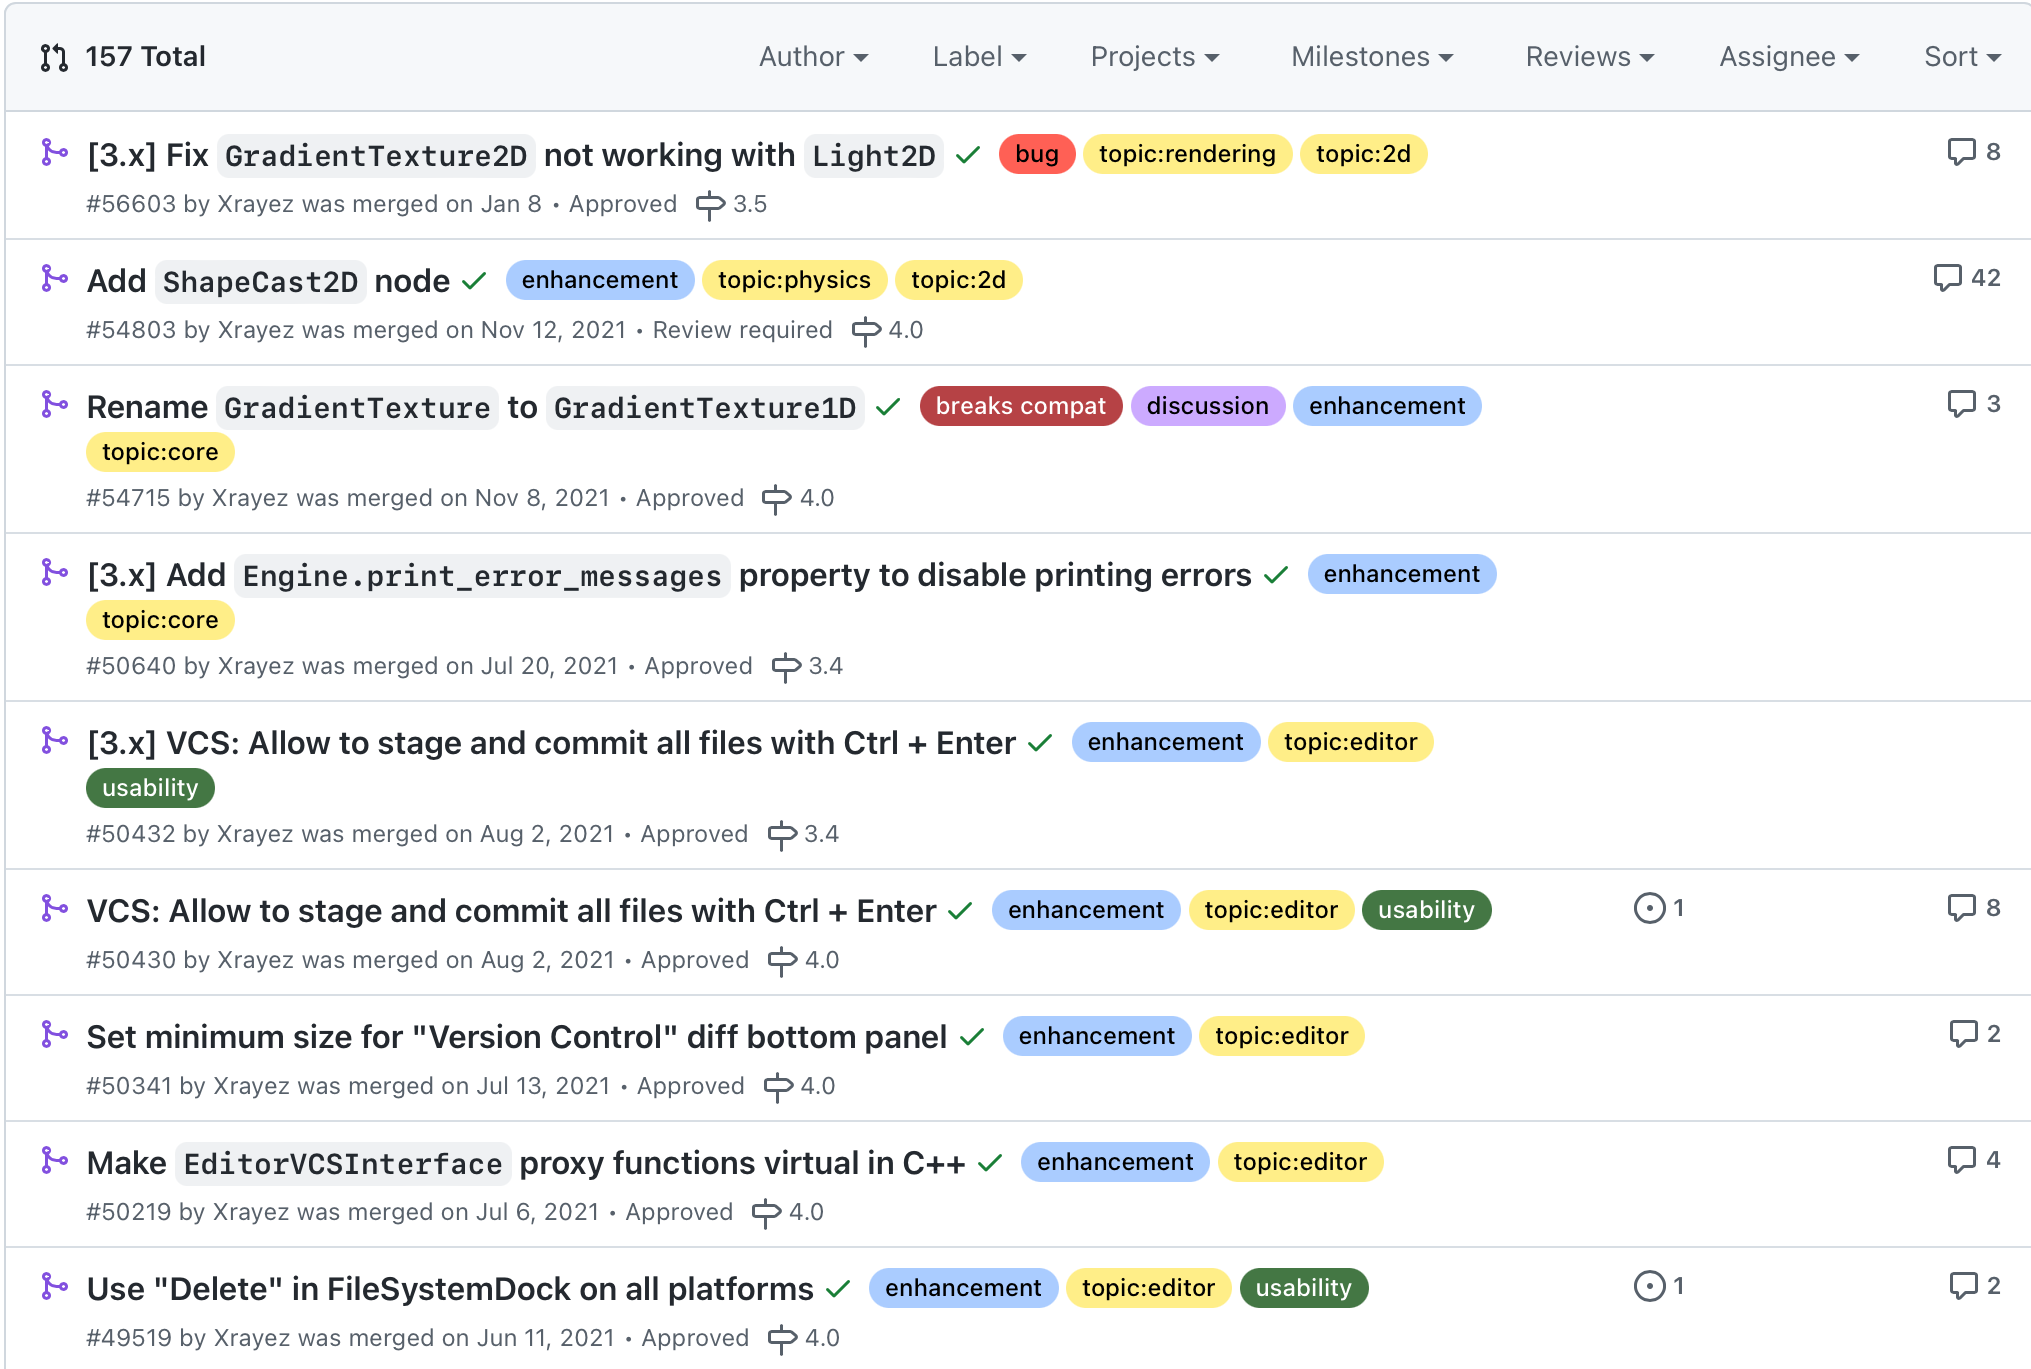Open PR titled Add ShapeCast2D node
Screen dimensions: 2031x1369
pyautogui.click(x=269, y=281)
